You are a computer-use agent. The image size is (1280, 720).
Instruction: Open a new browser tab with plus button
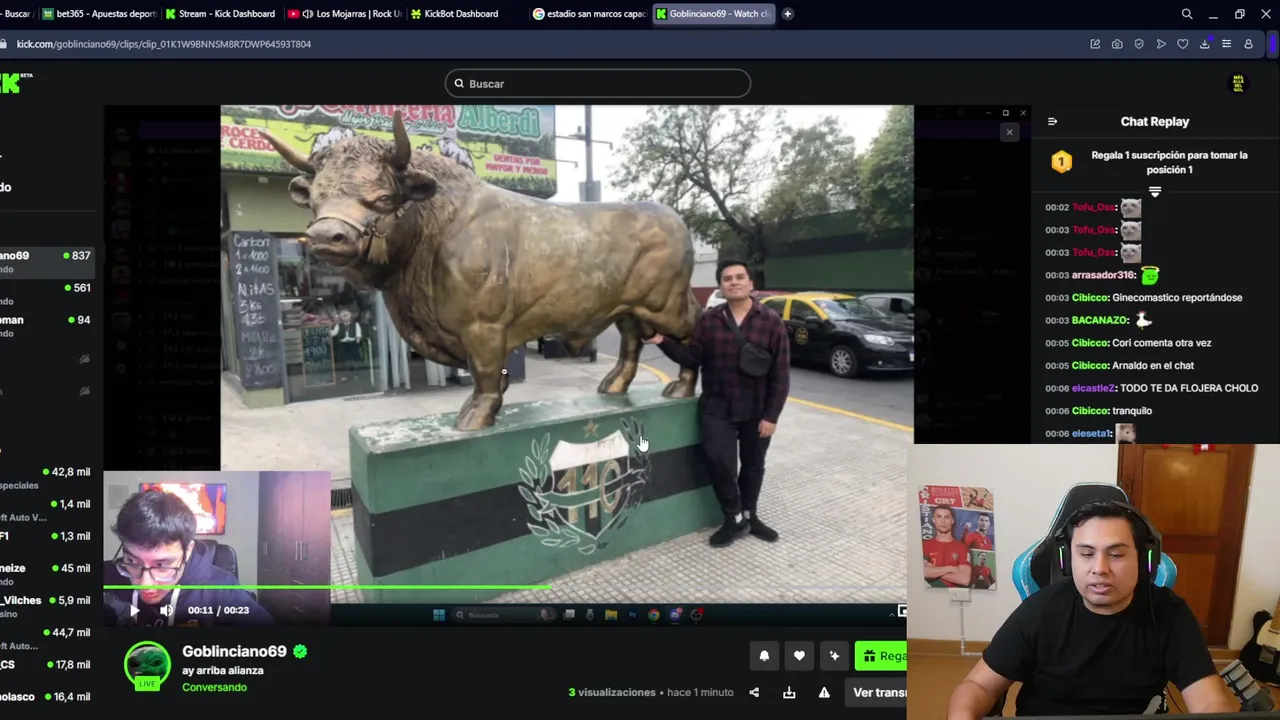pyautogui.click(x=788, y=14)
